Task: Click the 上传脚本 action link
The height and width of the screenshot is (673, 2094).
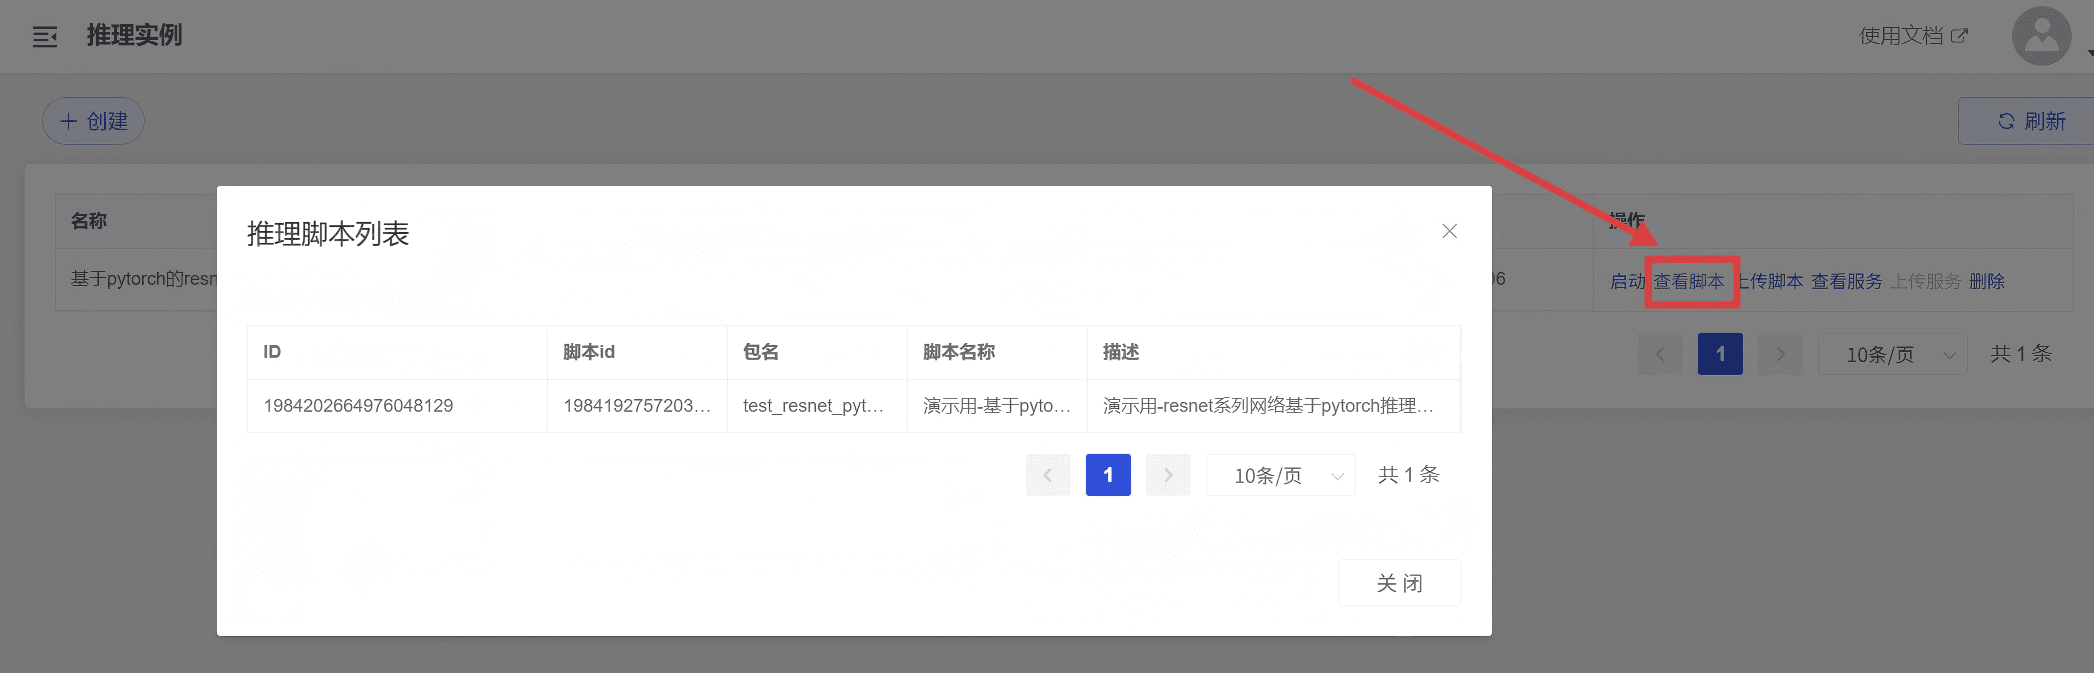Action: [x=1770, y=282]
